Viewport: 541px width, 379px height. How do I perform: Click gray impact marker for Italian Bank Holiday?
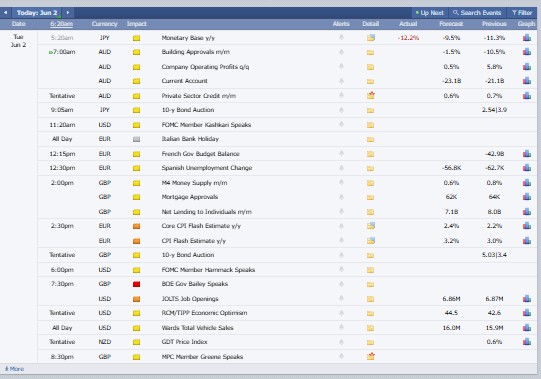pyautogui.click(x=137, y=139)
